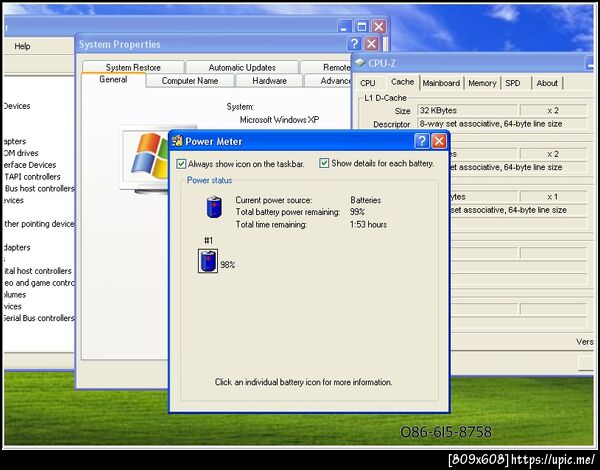Open the Remote tab in System Properties
The image size is (600, 470).
point(326,67)
